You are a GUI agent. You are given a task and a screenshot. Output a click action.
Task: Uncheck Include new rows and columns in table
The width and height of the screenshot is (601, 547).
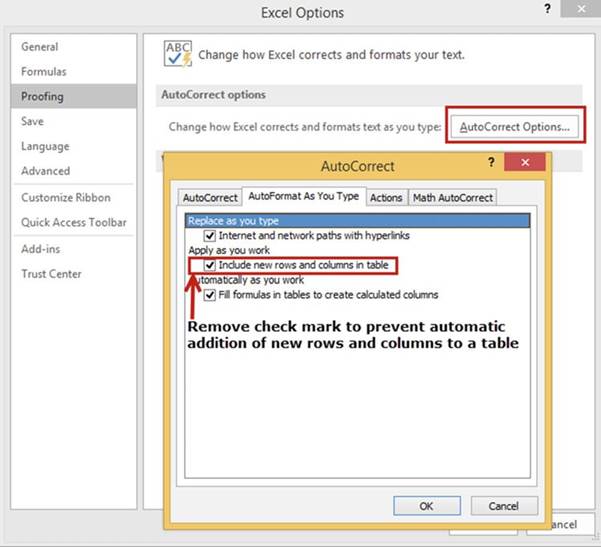point(210,265)
